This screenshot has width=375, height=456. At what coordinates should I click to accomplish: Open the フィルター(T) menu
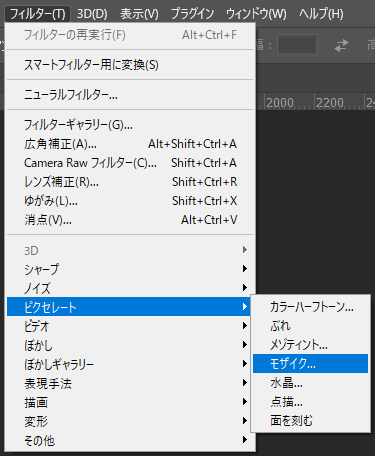pyautogui.click(x=38, y=14)
